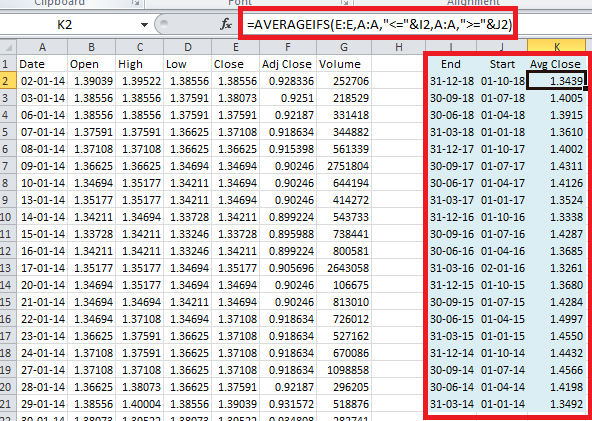Click the insert function fx icon
592x421 pixels.
pyautogui.click(x=226, y=25)
